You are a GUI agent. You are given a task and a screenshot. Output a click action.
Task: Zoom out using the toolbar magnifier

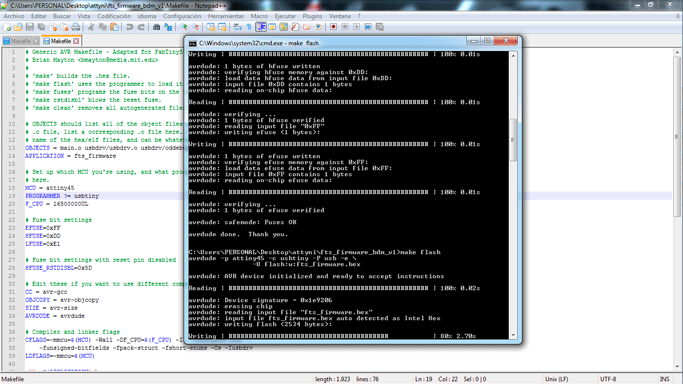pos(196,27)
